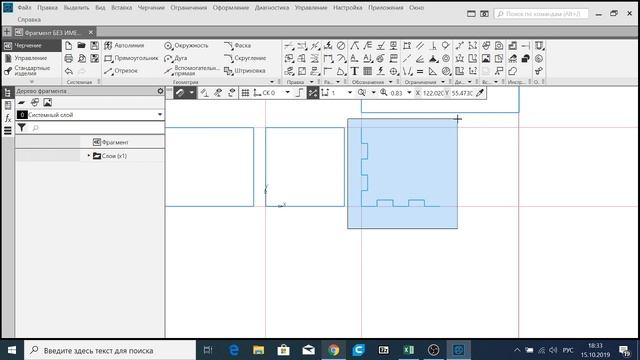Click the undo arrow icon

[x=69, y=71]
